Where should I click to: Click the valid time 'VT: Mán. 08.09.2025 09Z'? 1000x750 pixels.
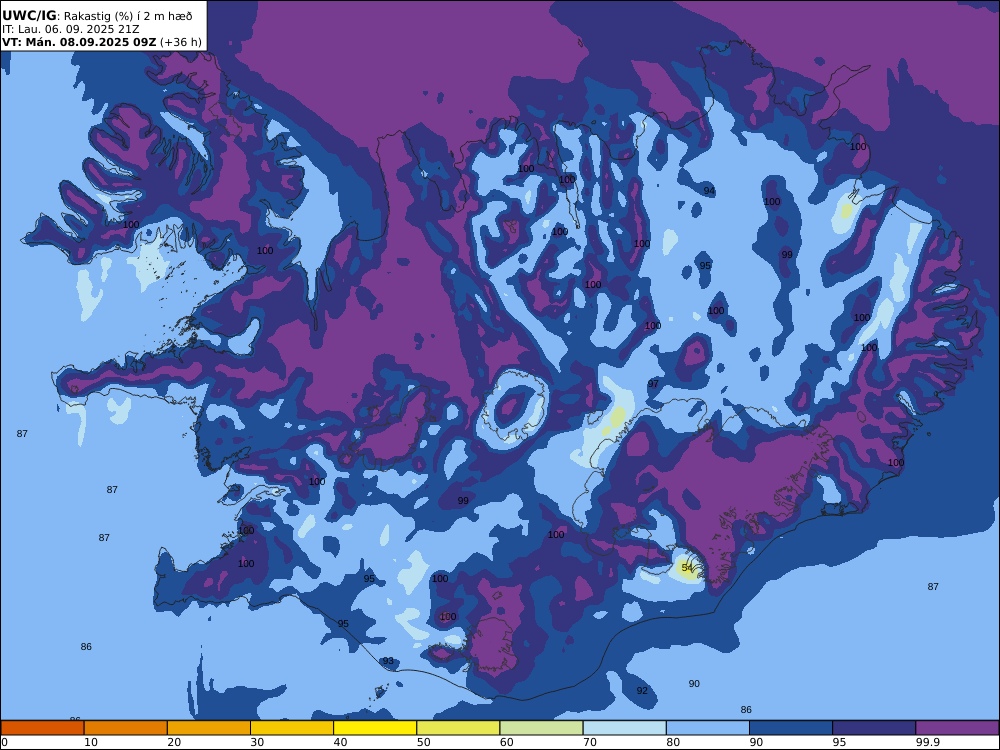pos(78,42)
